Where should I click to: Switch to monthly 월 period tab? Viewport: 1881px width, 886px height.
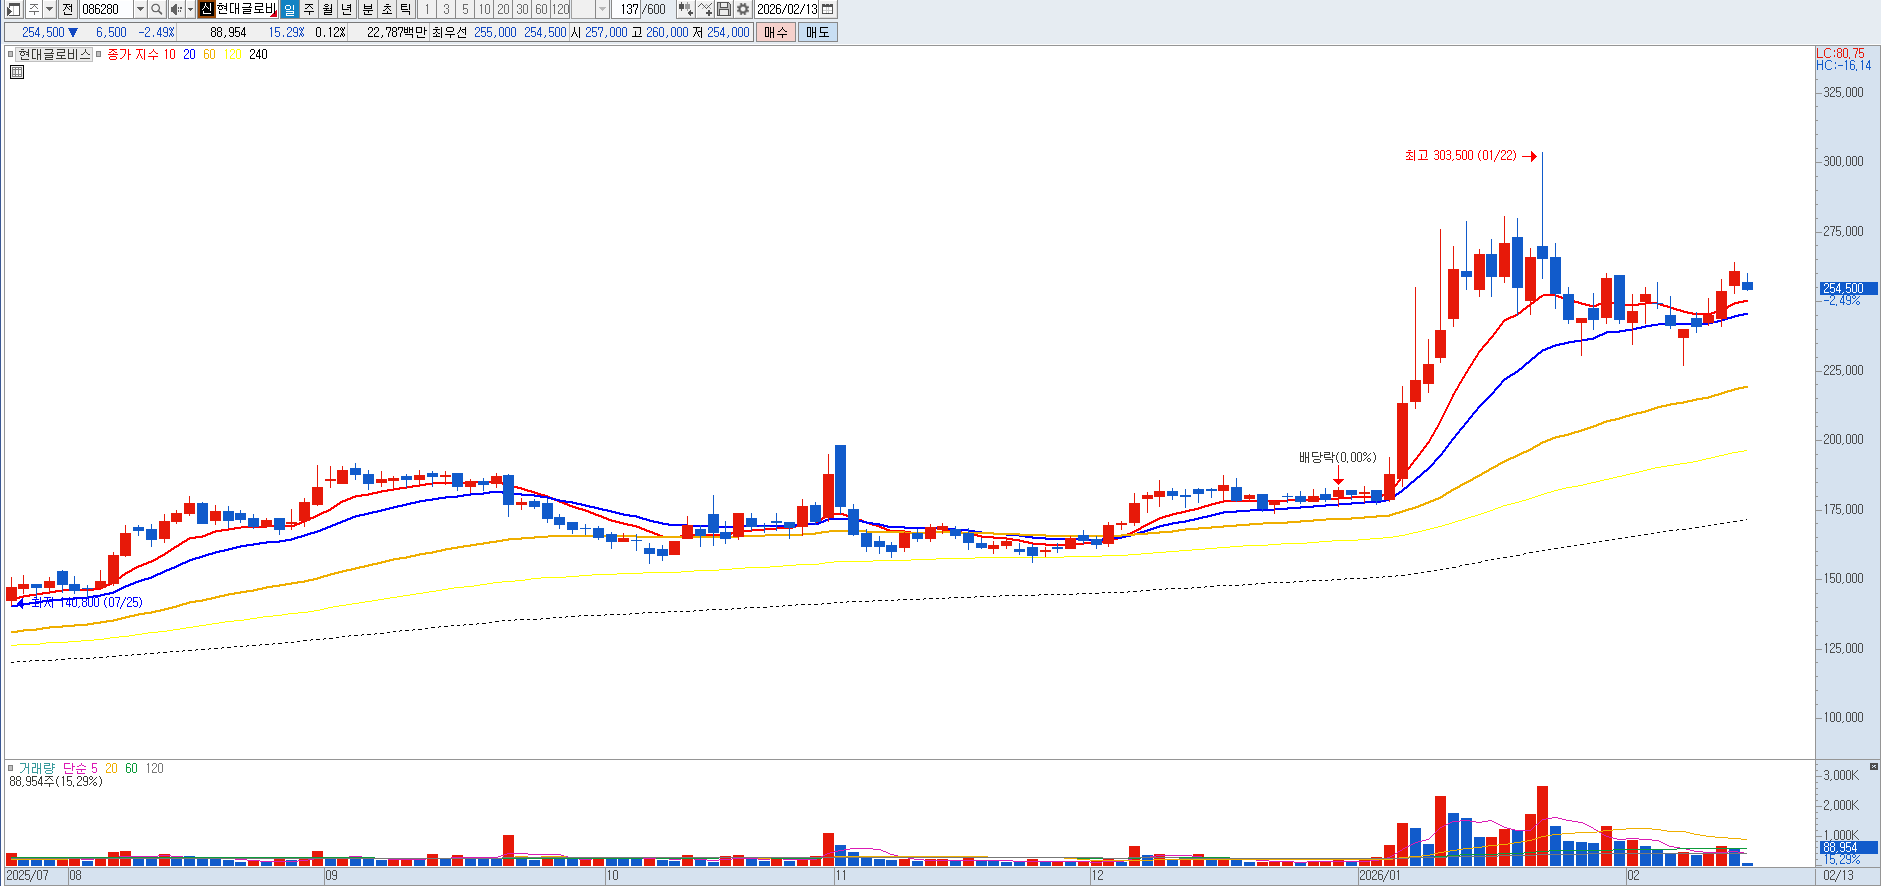pos(328,9)
